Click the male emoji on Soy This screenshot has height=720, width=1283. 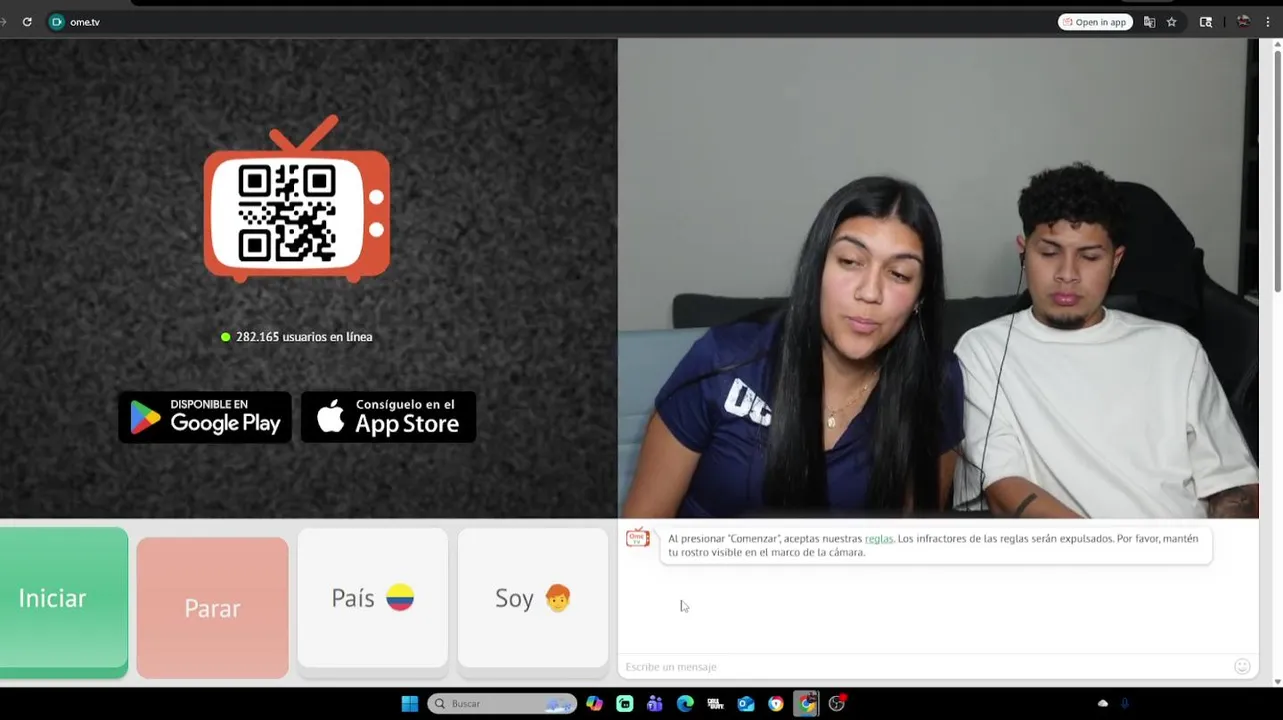pyautogui.click(x=558, y=598)
